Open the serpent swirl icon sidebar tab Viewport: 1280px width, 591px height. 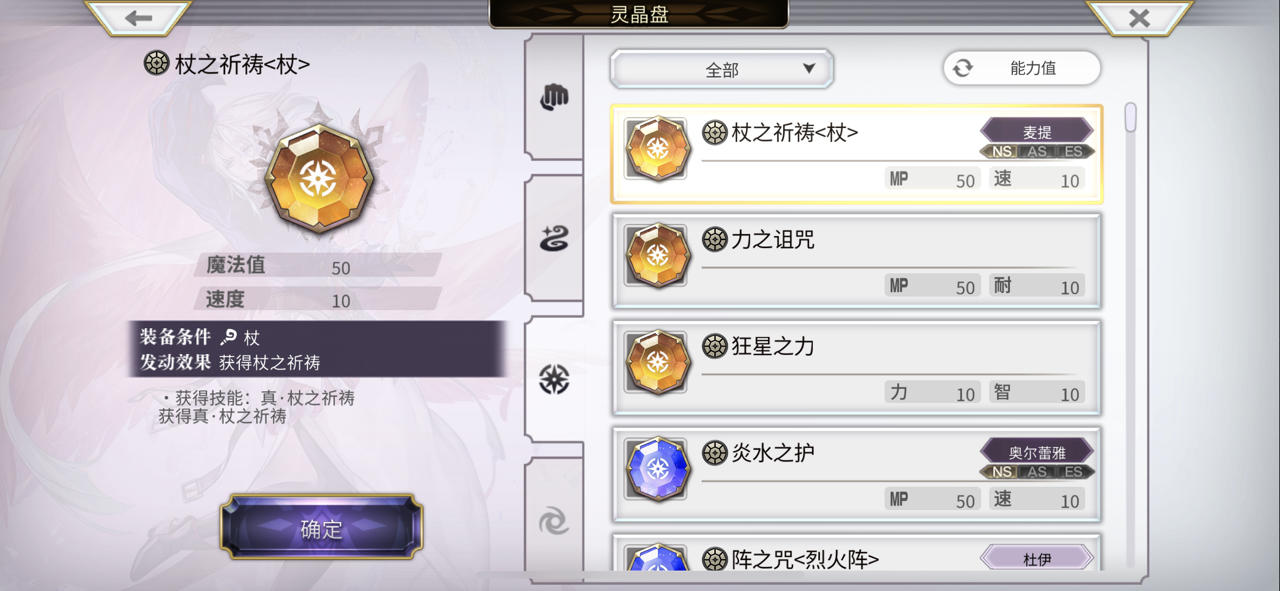click(554, 238)
